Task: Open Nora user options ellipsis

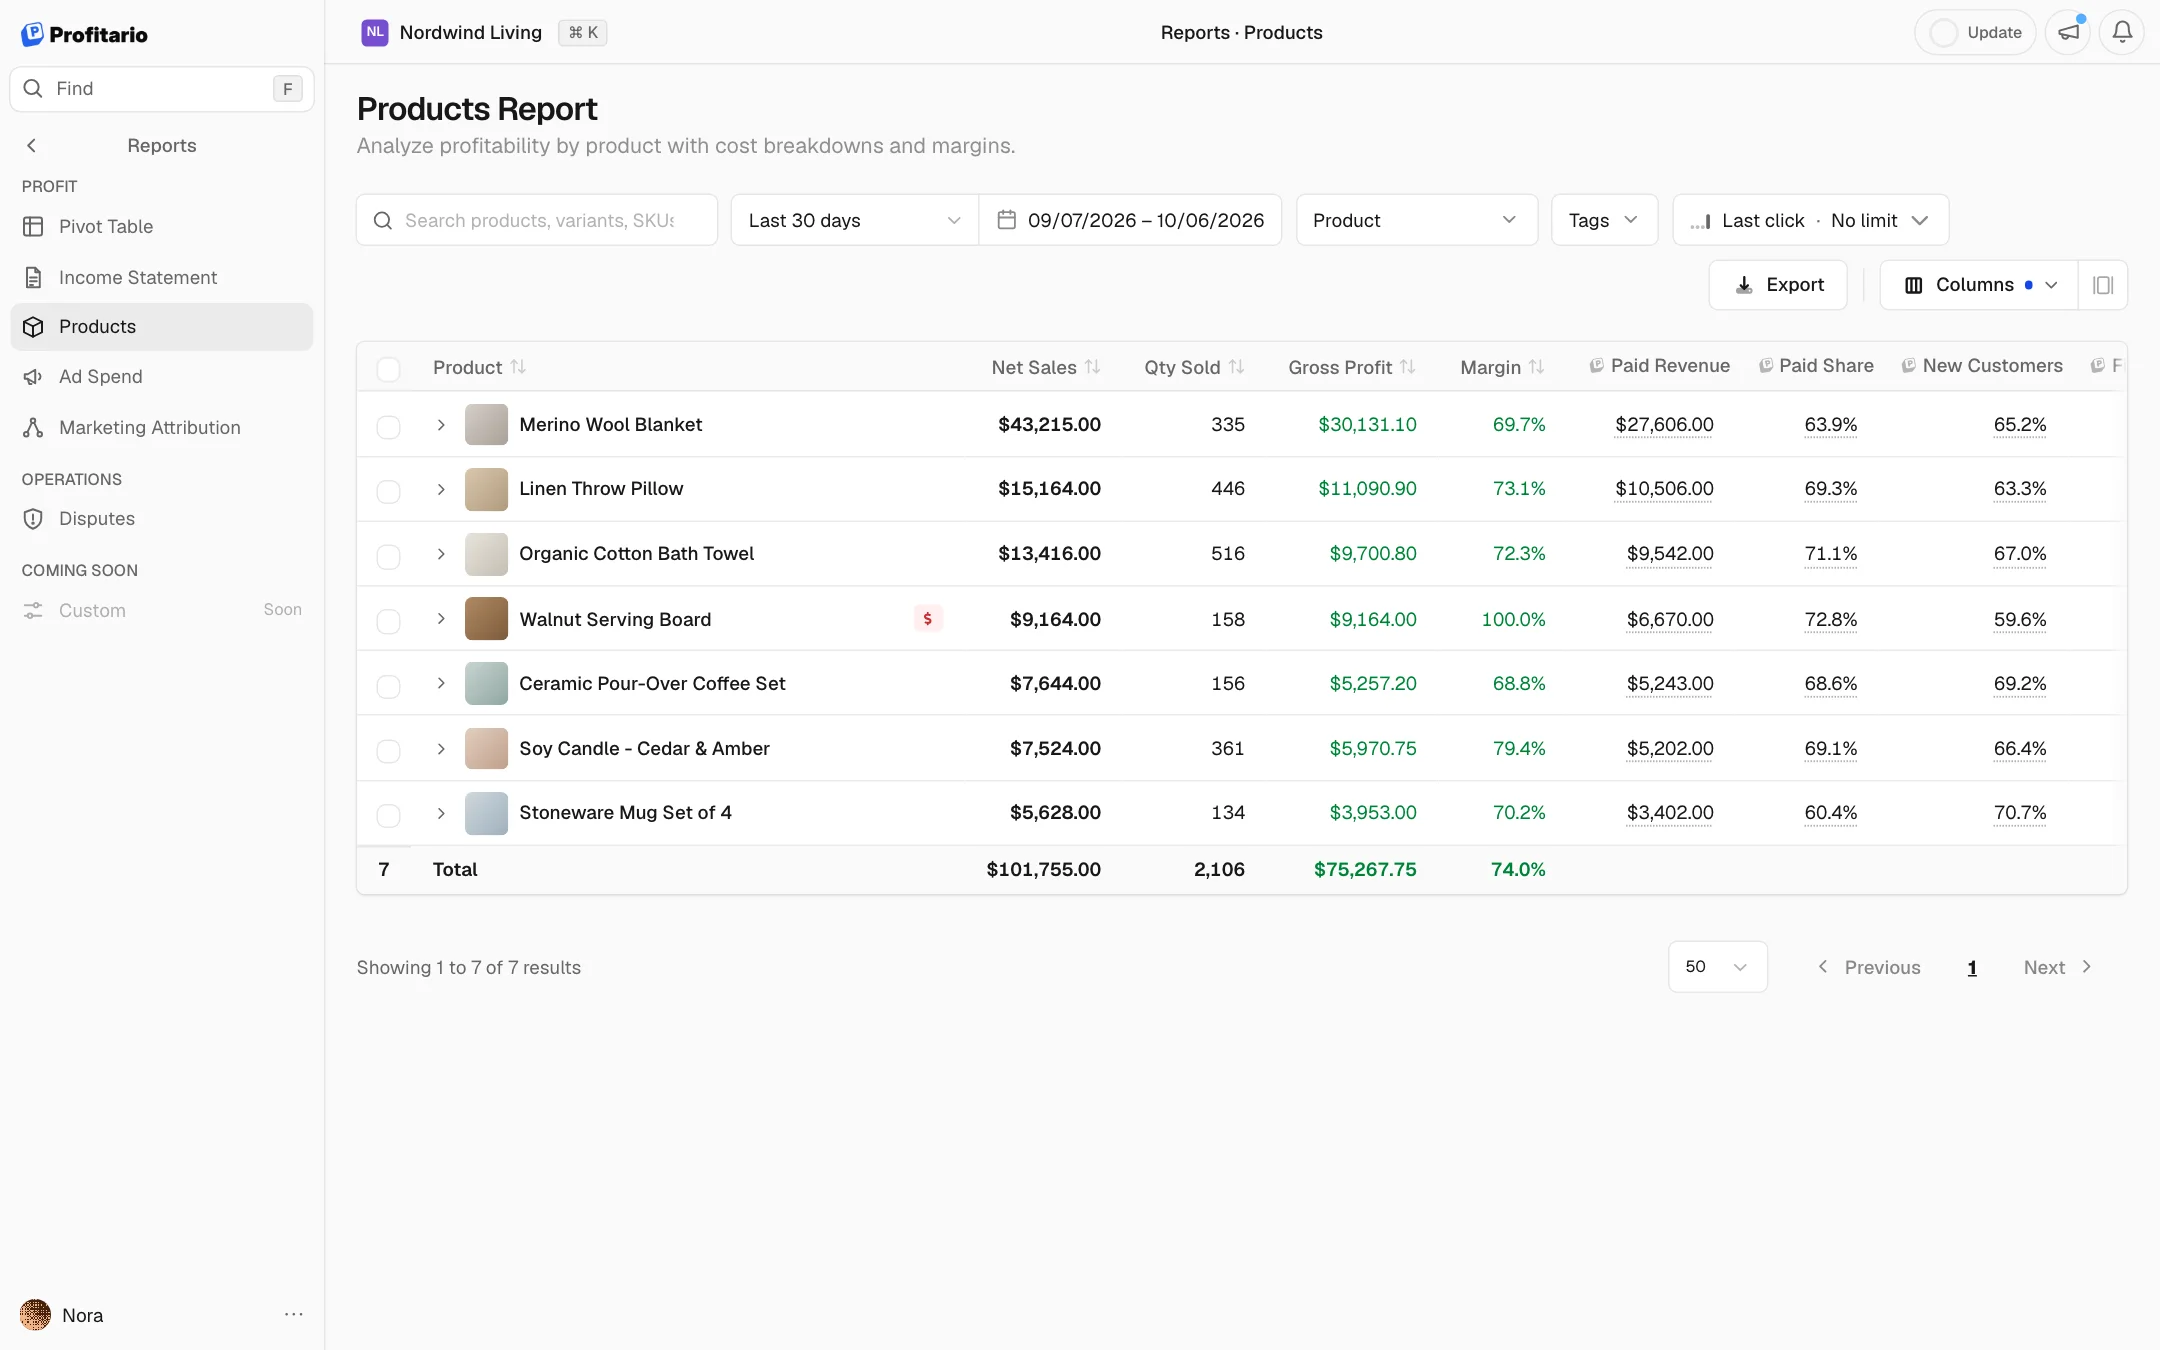Action: pyautogui.click(x=293, y=1314)
